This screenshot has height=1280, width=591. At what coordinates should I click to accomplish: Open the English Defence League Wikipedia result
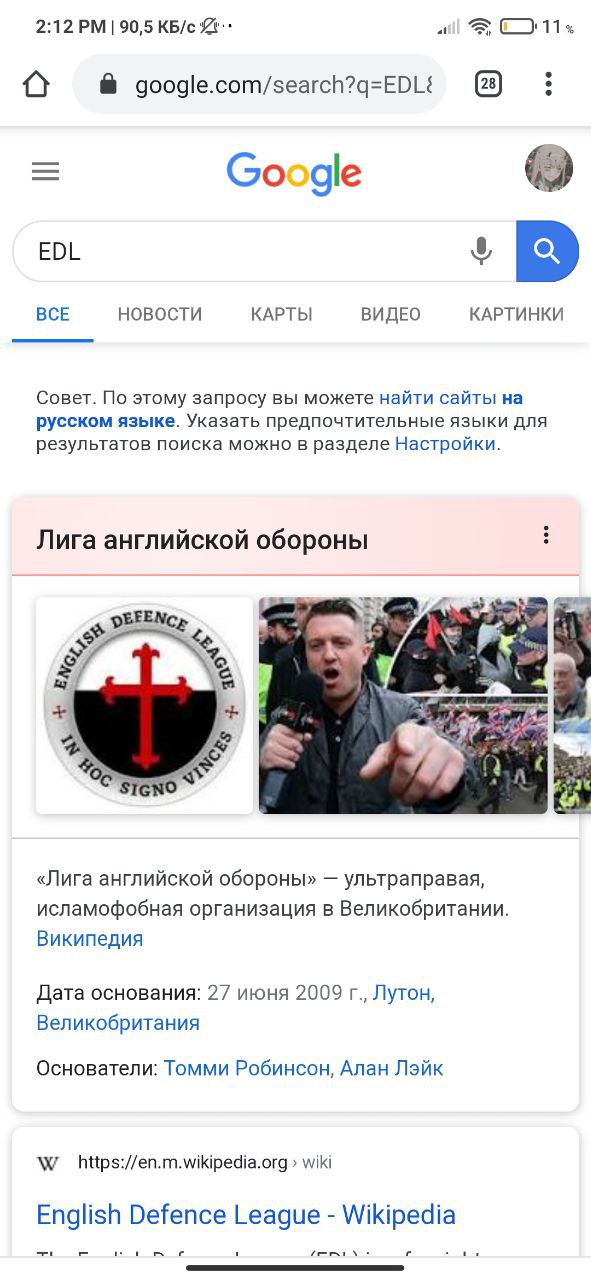(246, 1215)
